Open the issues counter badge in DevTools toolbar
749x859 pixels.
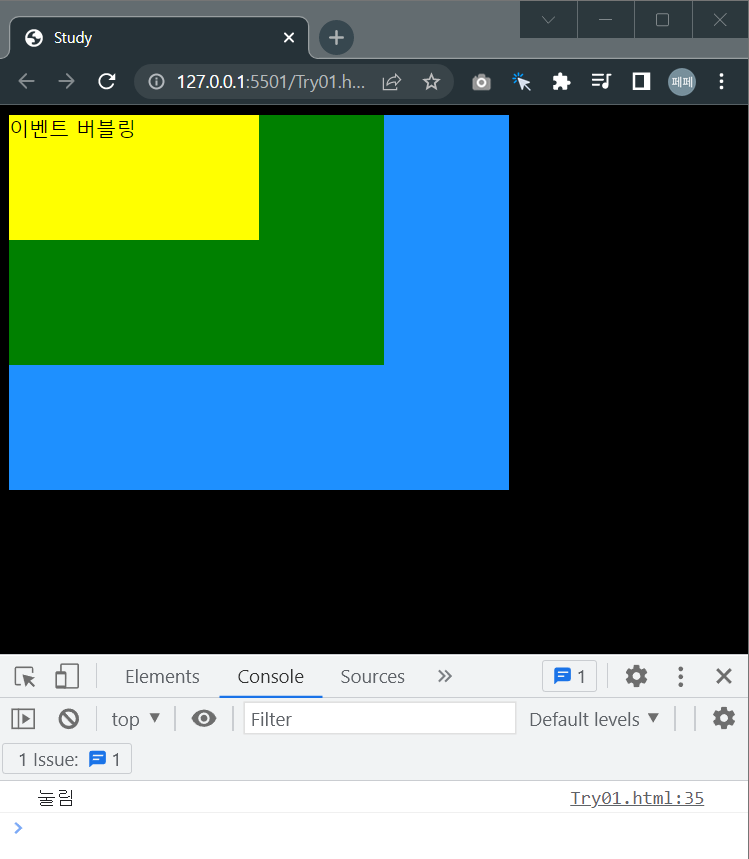point(569,677)
